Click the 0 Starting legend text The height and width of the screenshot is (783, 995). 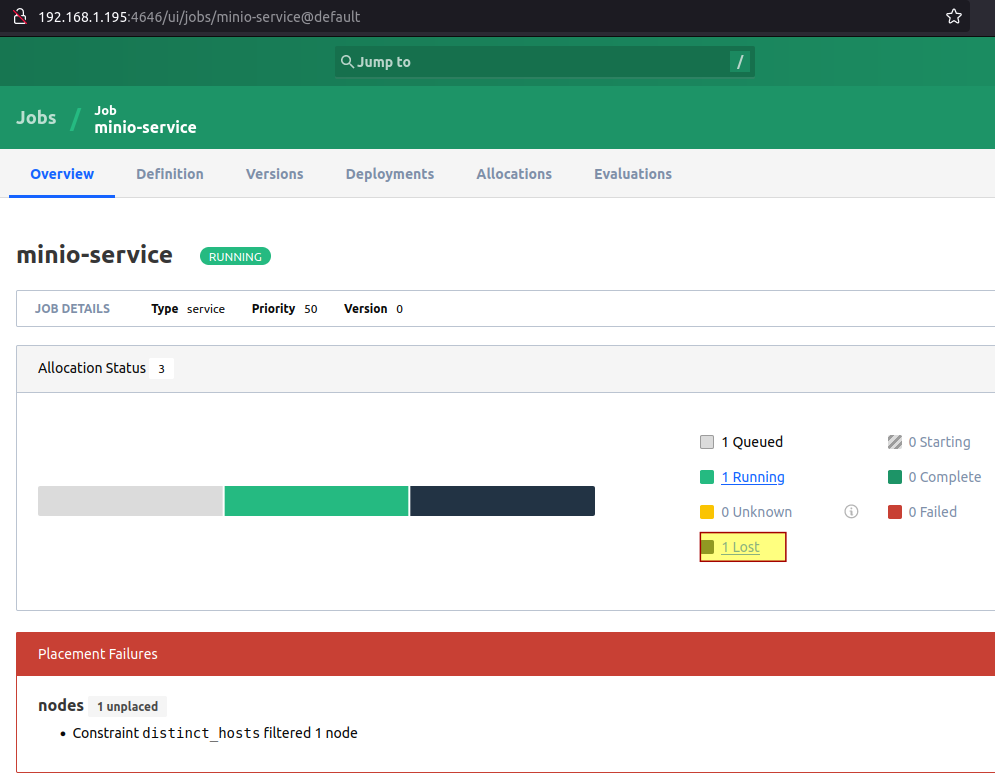point(939,442)
